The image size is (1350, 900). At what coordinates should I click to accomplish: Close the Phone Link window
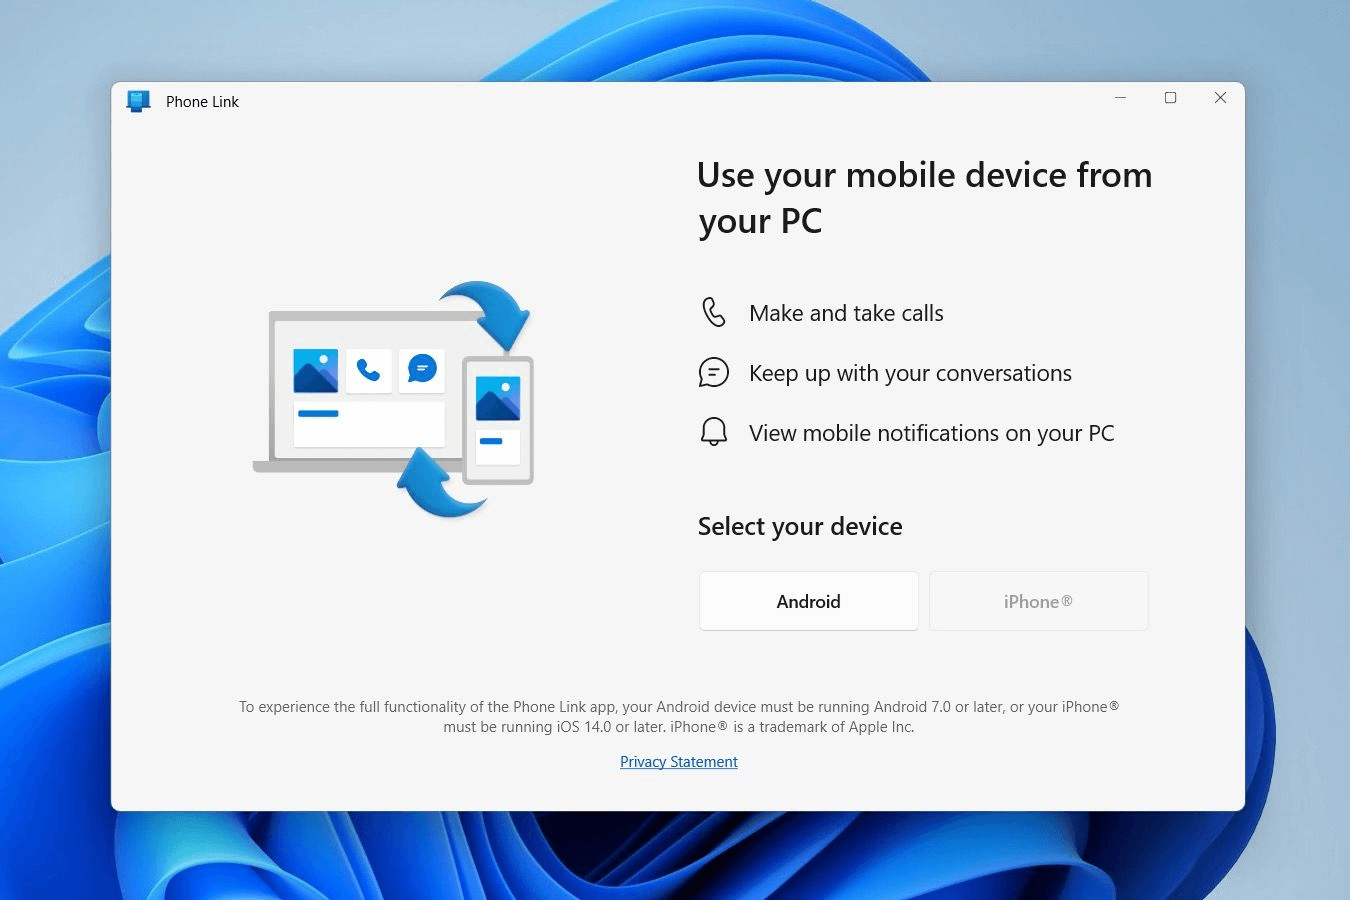coord(1220,98)
